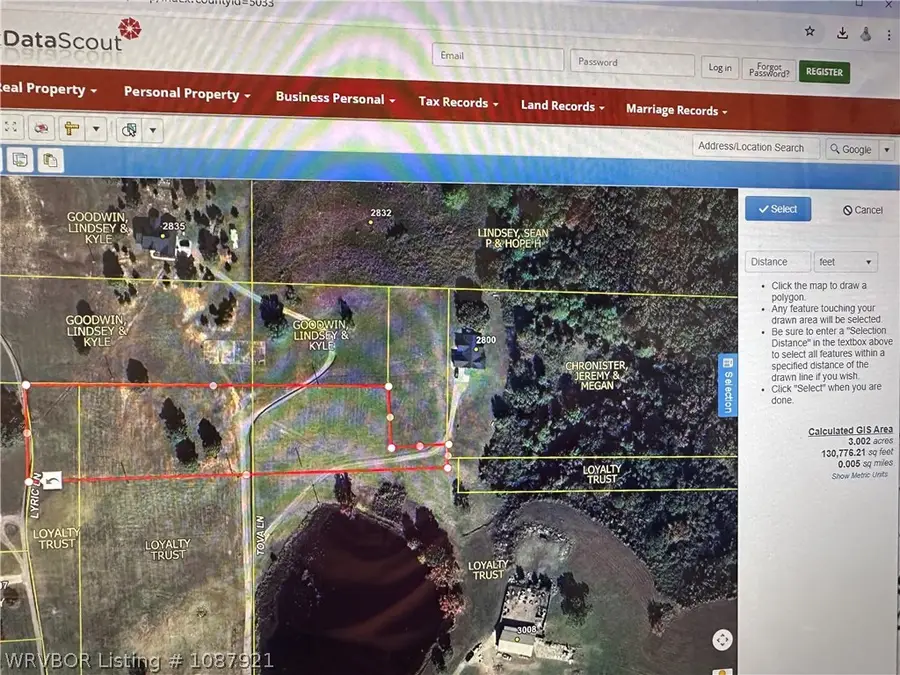
Task: Click the Address/Location Search field
Action: [755, 147]
